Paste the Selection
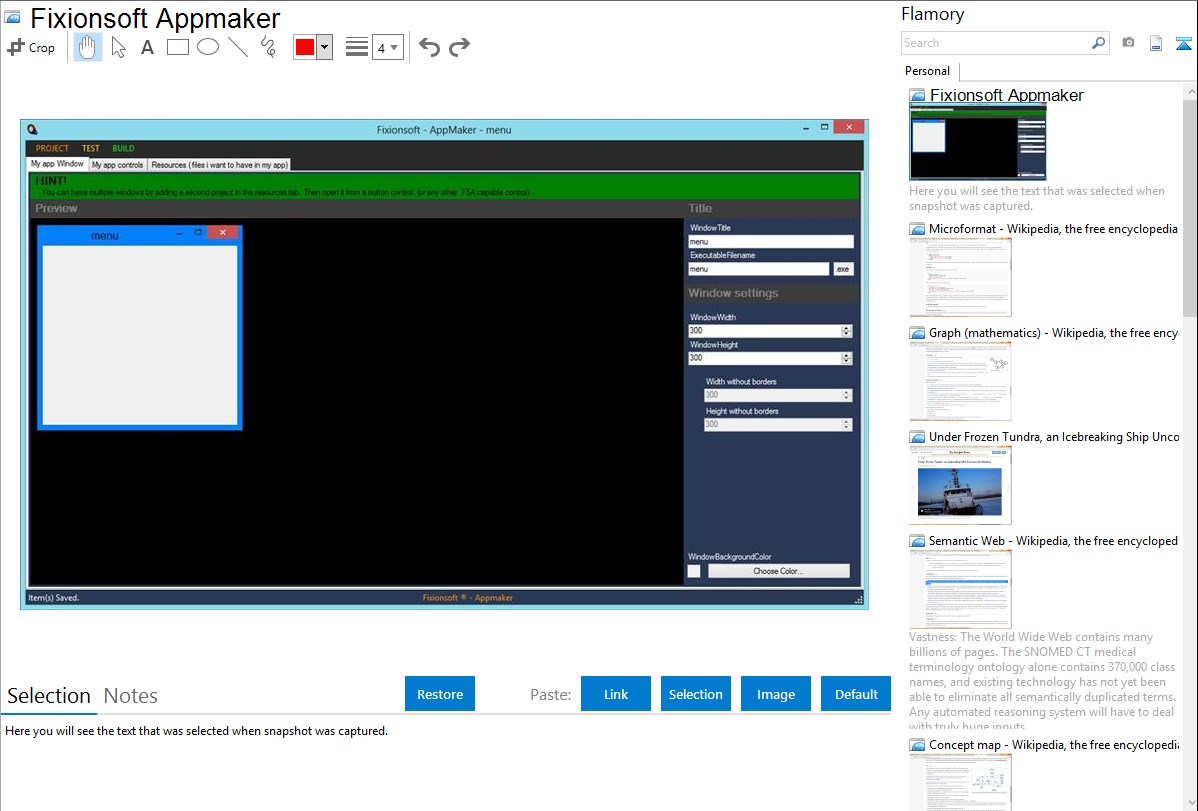This screenshot has width=1198, height=811. 695,694
